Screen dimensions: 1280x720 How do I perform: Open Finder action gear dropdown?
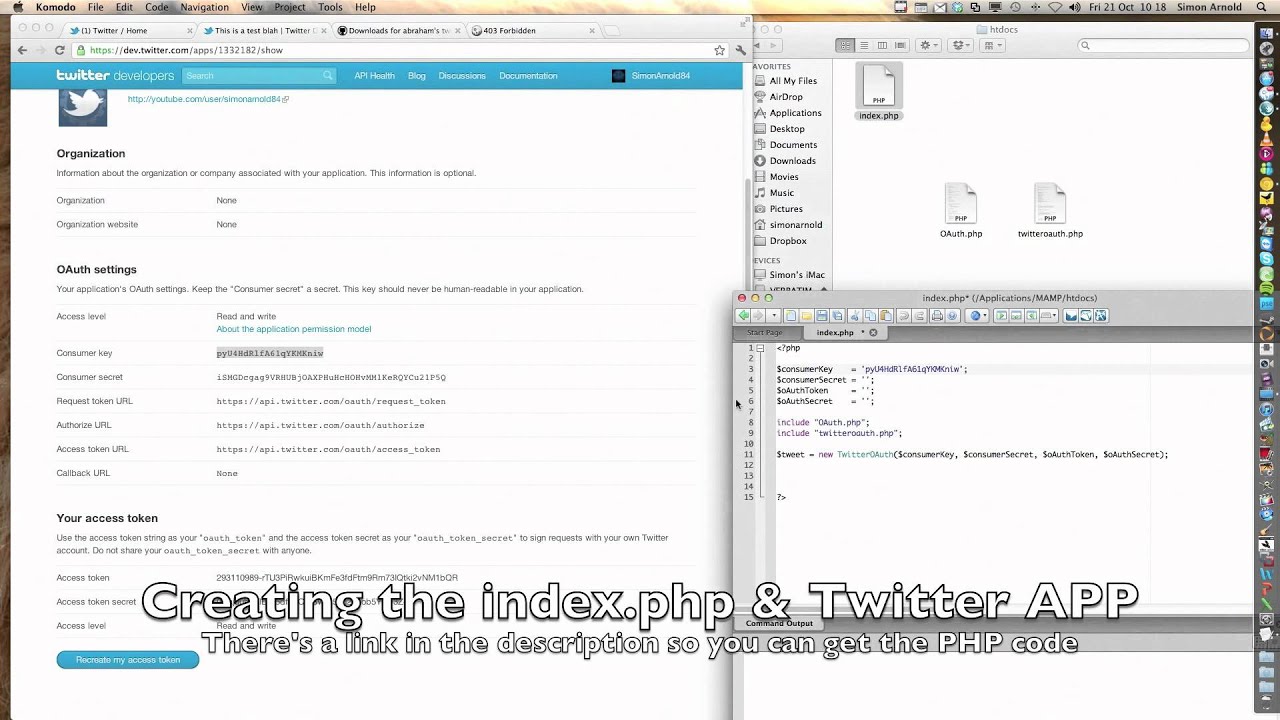(x=929, y=45)
